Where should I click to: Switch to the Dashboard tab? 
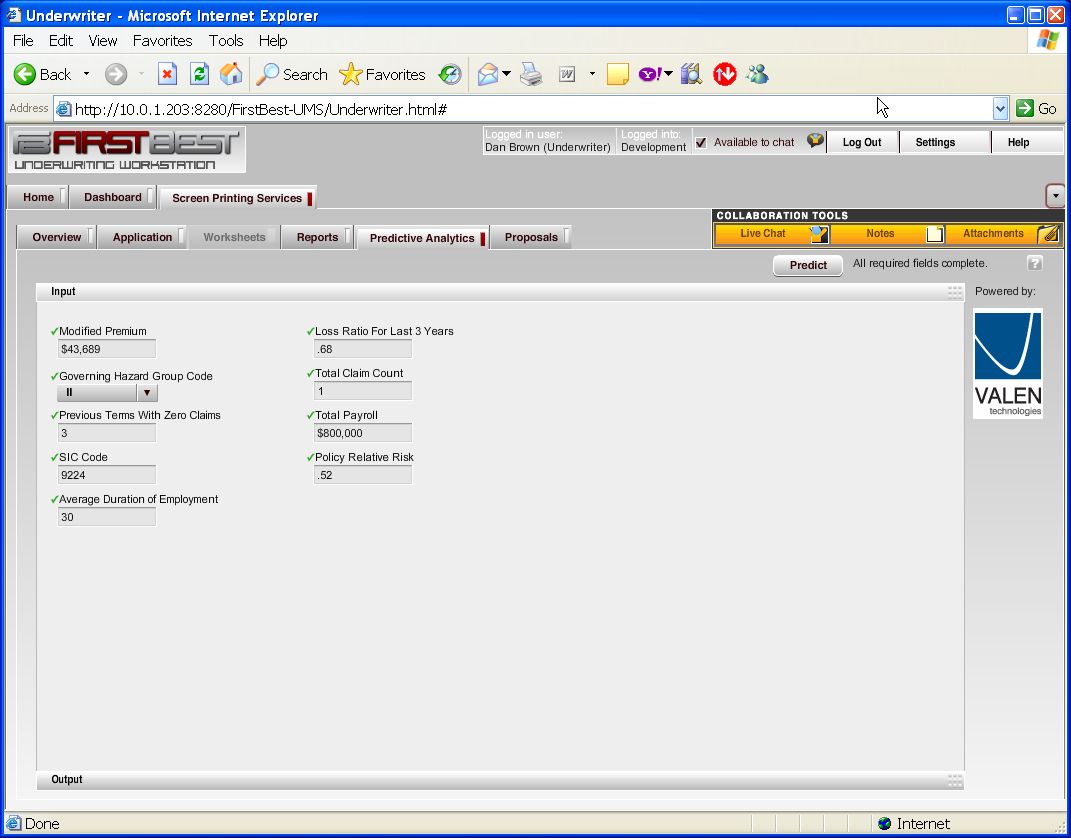[113, 197]
